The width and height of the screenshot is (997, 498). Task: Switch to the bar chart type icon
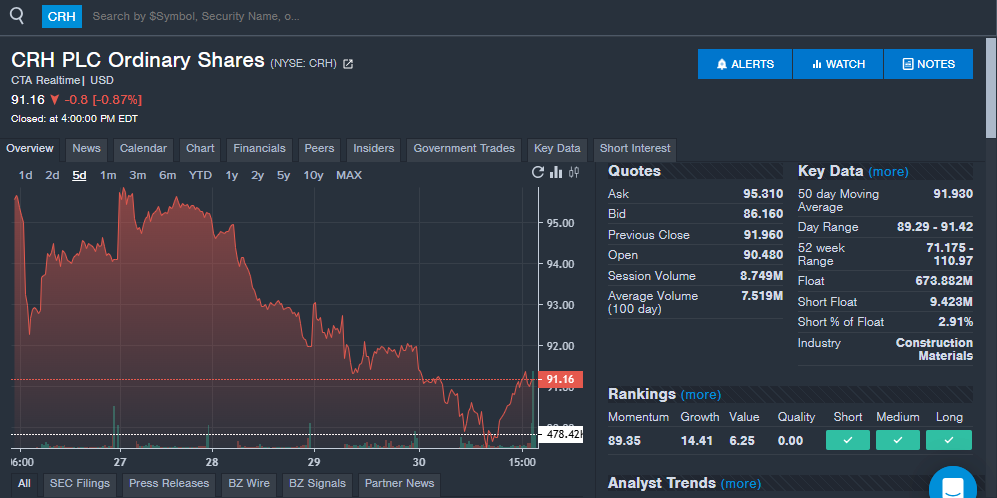click(x=556, y=172)
